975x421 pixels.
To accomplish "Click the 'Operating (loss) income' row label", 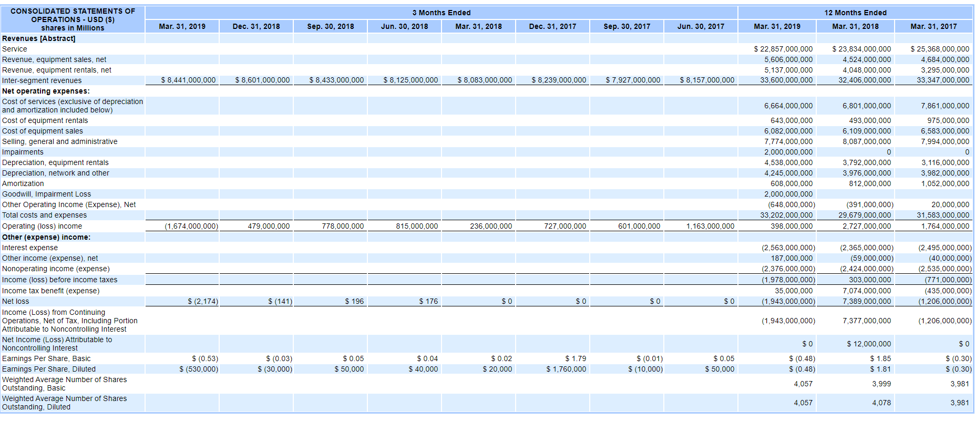I will tap(42, 226).
